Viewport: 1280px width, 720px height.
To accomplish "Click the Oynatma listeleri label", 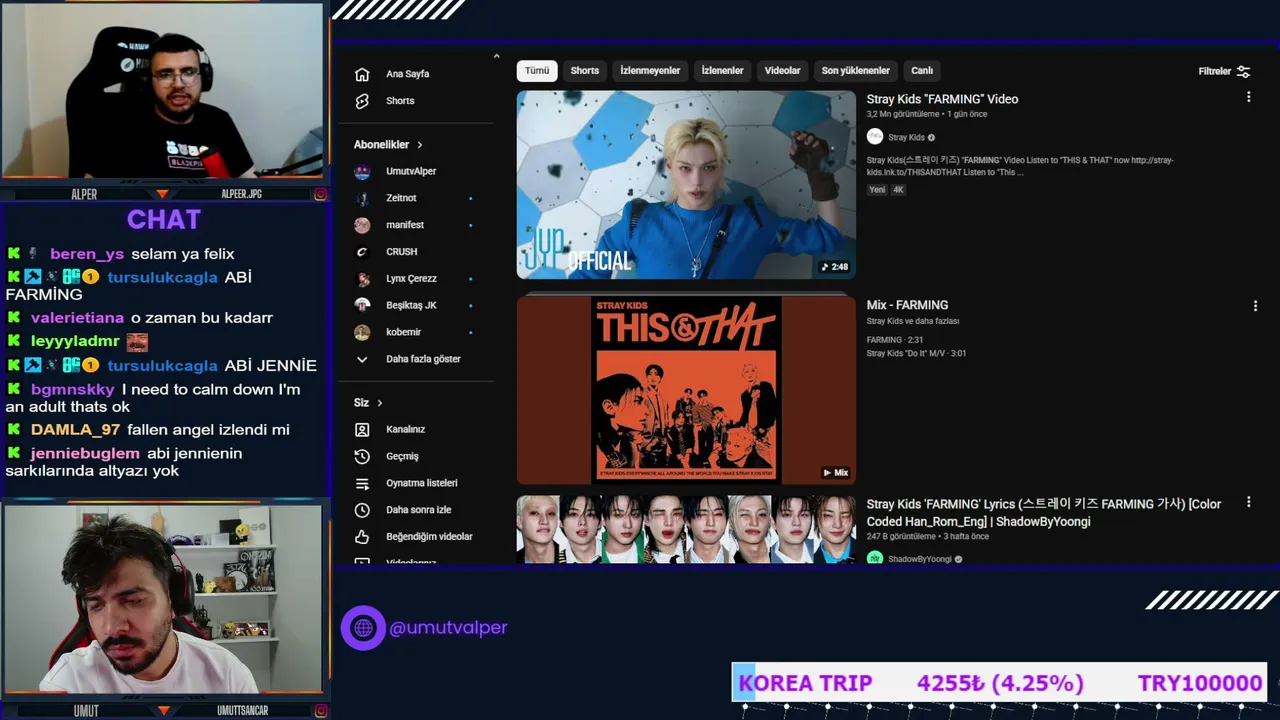I will click(422, 483).
